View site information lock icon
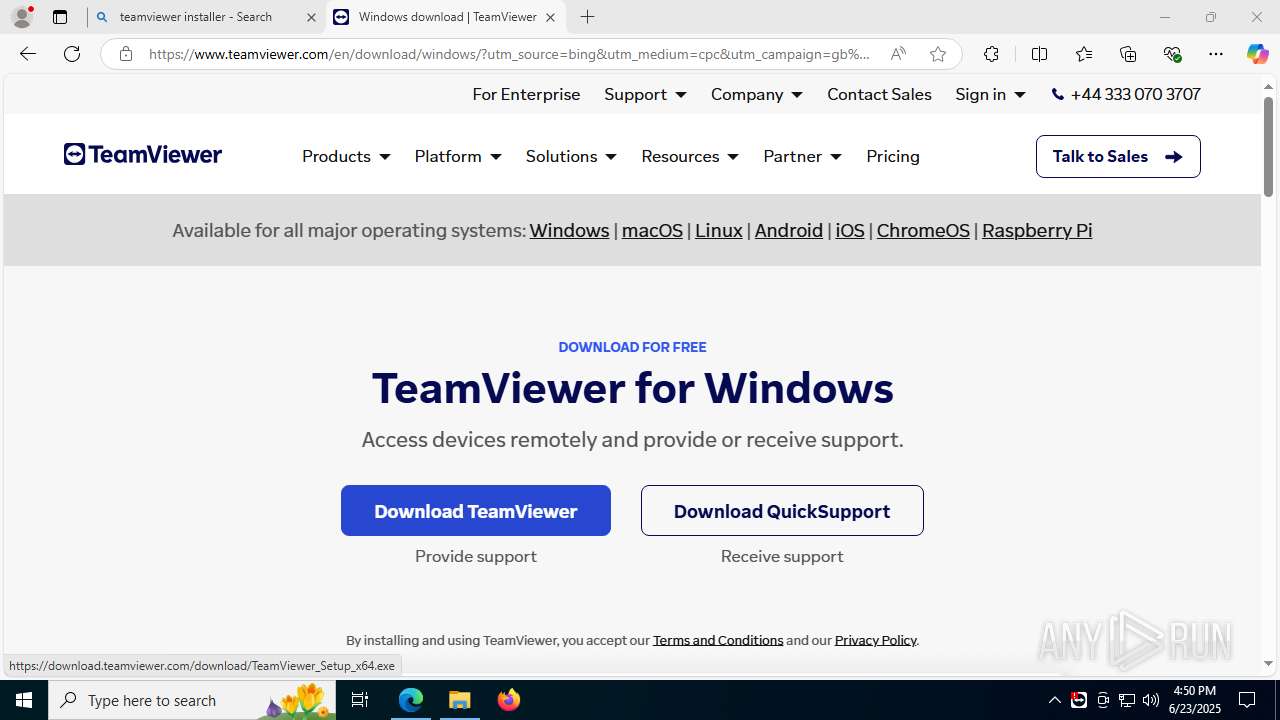 pos(126,54)
